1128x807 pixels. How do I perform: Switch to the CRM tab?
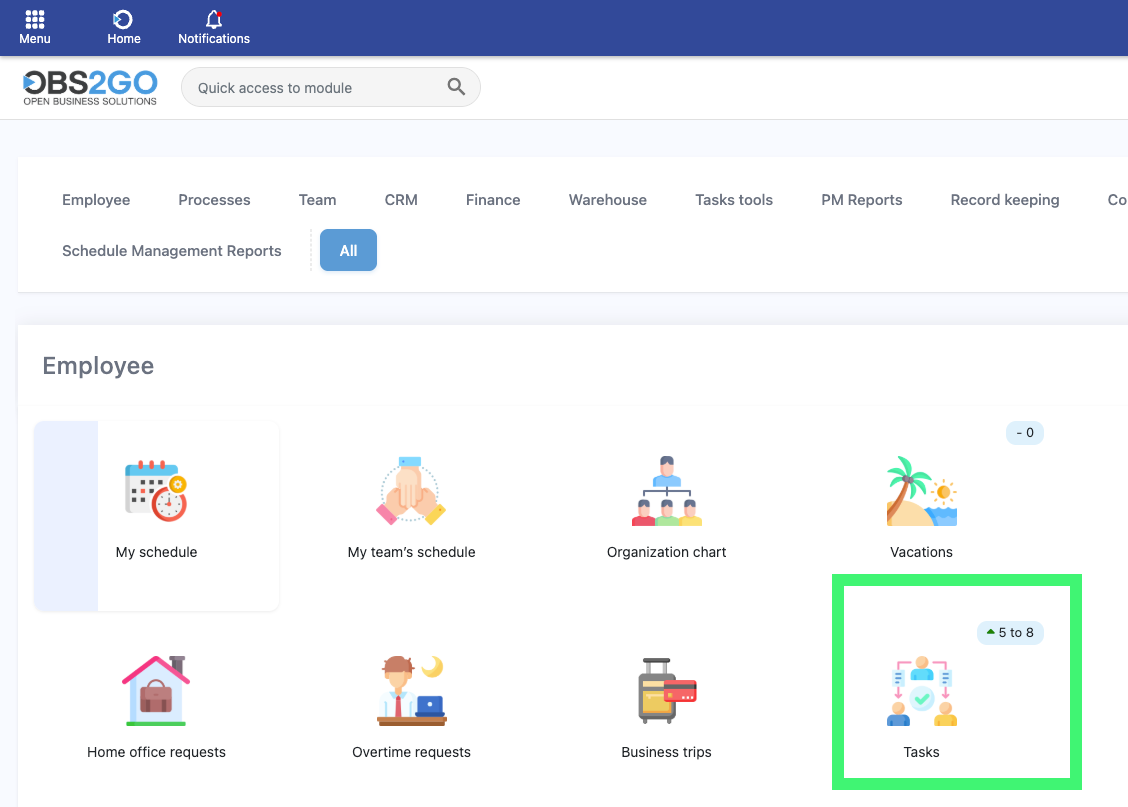(x=401, y=200)
